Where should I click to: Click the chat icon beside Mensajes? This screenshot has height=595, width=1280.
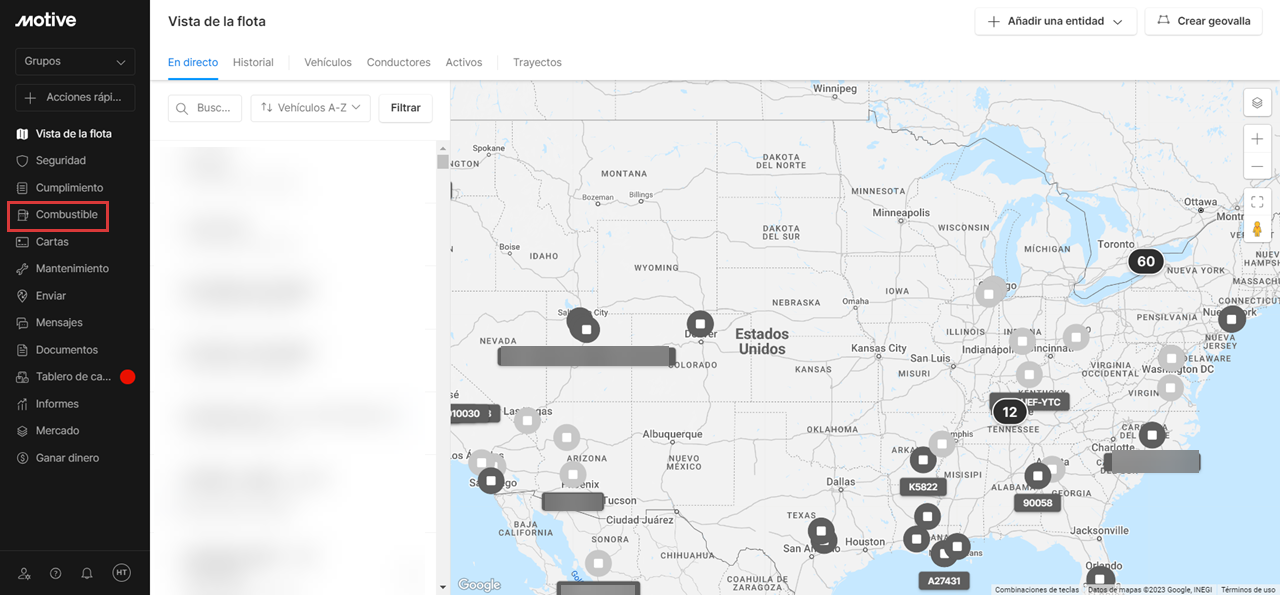click(x=23, y=323)
